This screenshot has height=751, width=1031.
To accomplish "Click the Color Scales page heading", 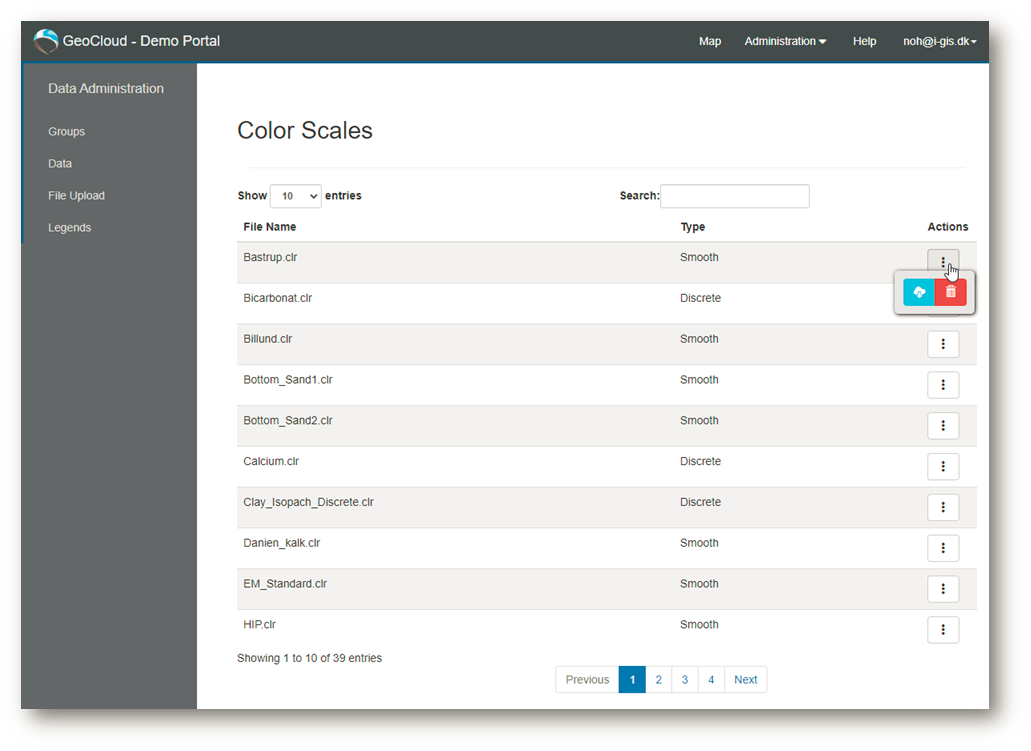I will click(x=304, y=130).
